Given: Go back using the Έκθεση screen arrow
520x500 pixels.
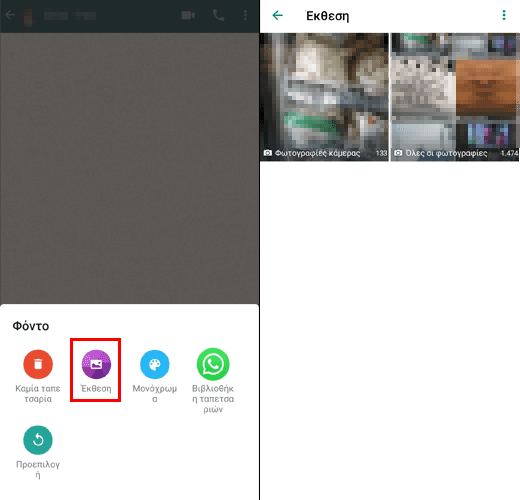Looking at the screenshot, I should (x=277, y=15).
